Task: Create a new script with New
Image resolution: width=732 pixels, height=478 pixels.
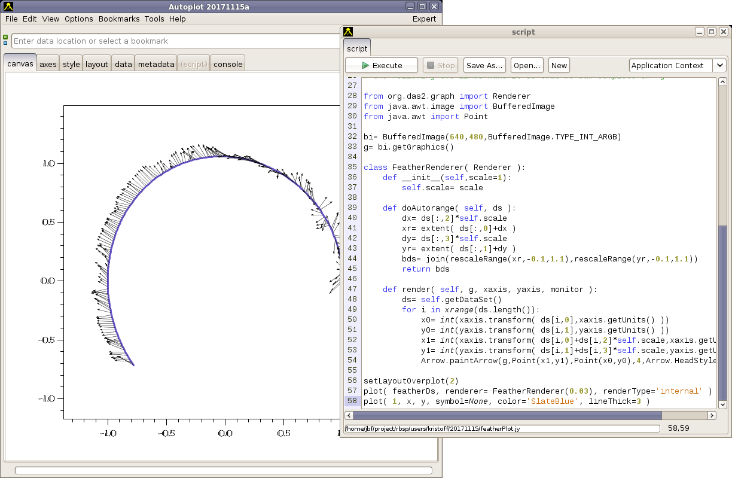Action: tap(559, 66)
